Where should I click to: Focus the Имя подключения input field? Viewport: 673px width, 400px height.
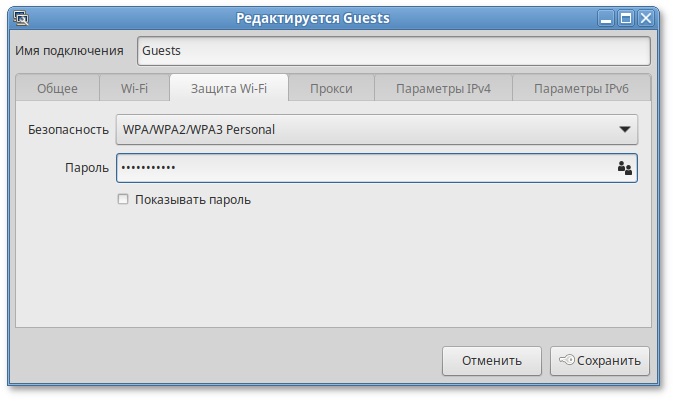[394, 51]
